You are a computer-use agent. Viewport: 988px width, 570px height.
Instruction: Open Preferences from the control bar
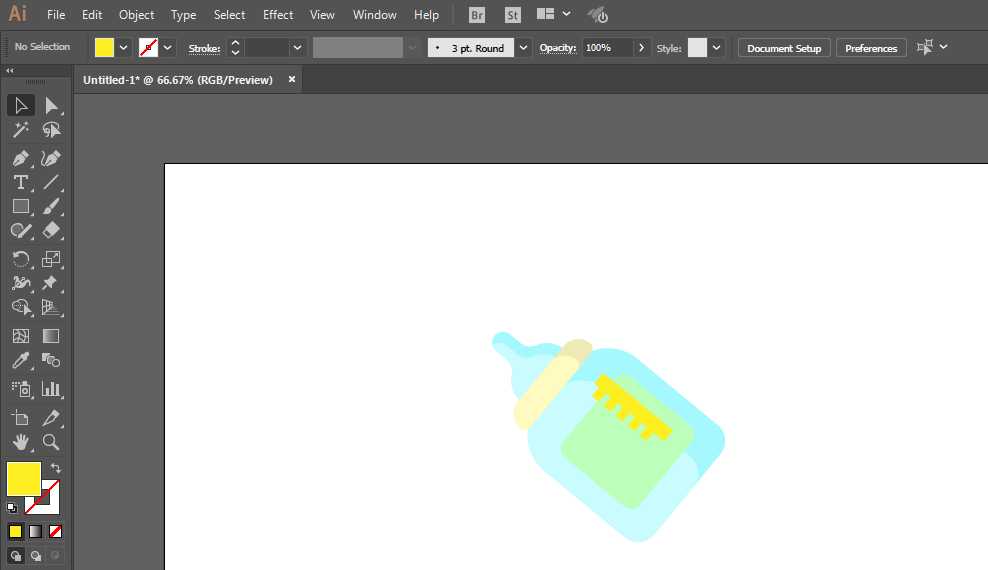(870, 48)
